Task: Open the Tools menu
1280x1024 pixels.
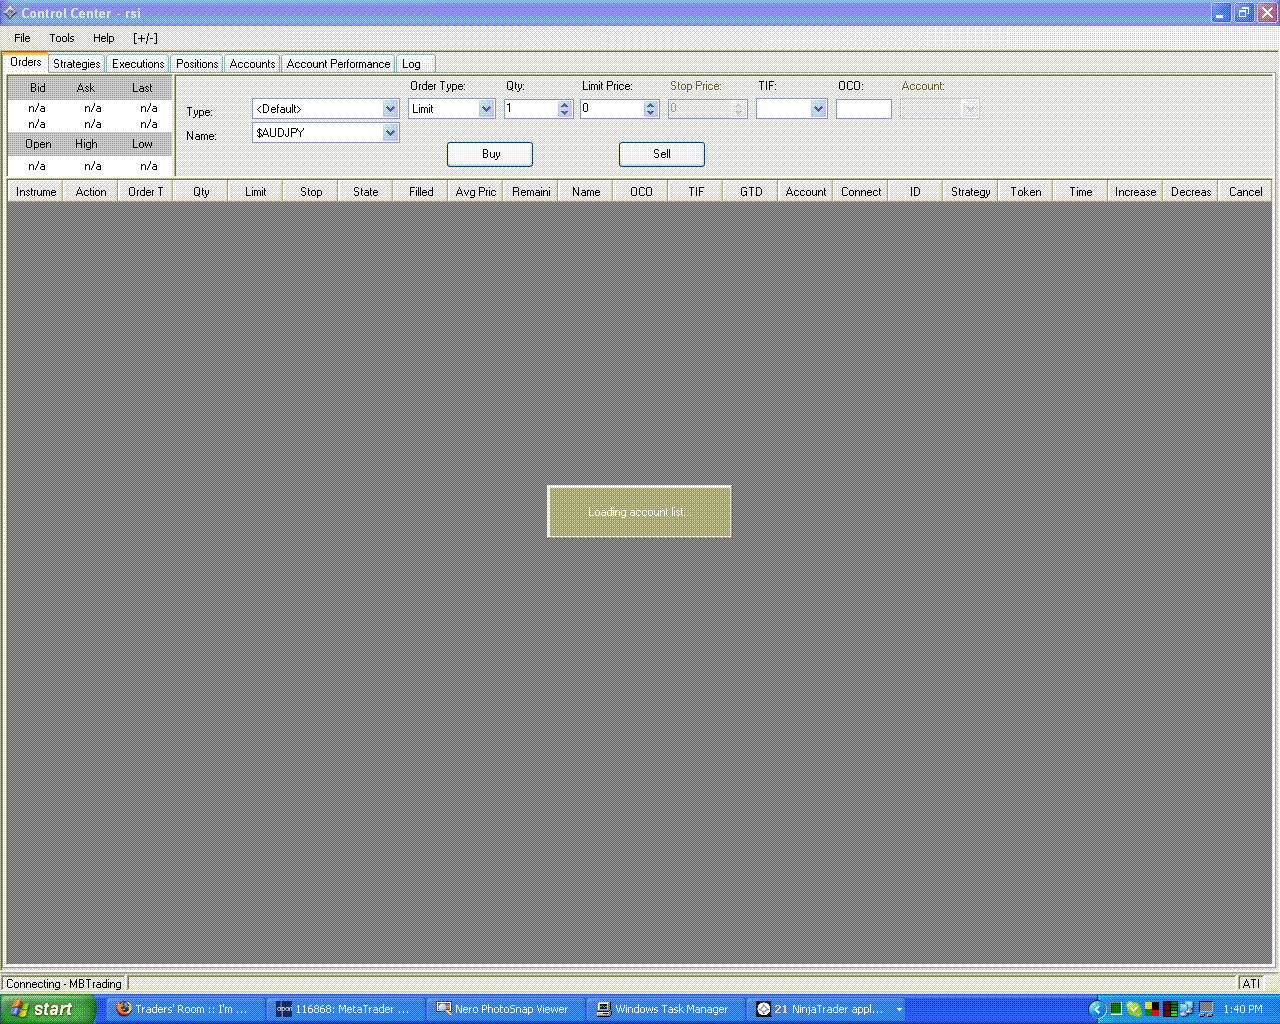Action: (x=62, y=38)
